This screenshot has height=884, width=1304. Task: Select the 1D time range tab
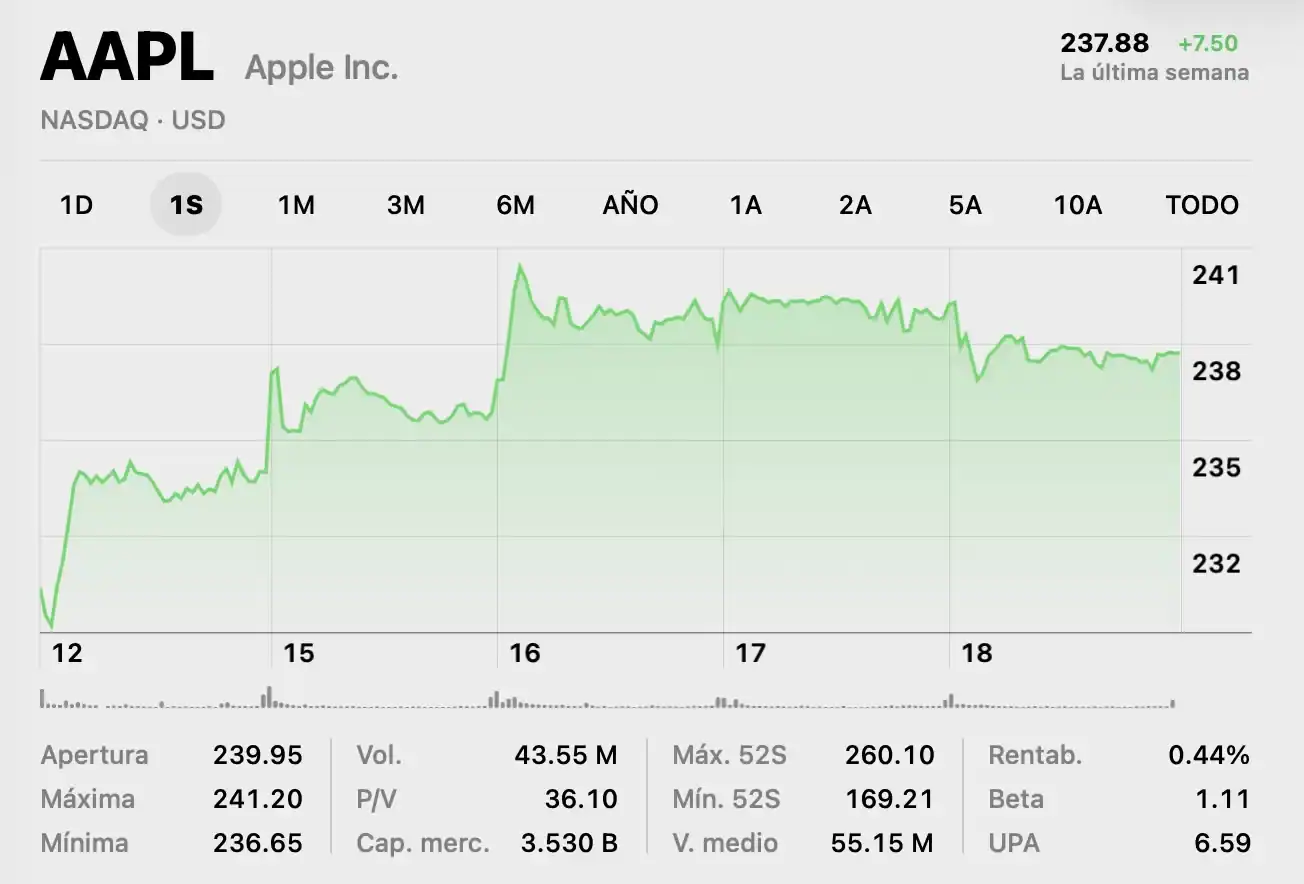tap(76, 205)
